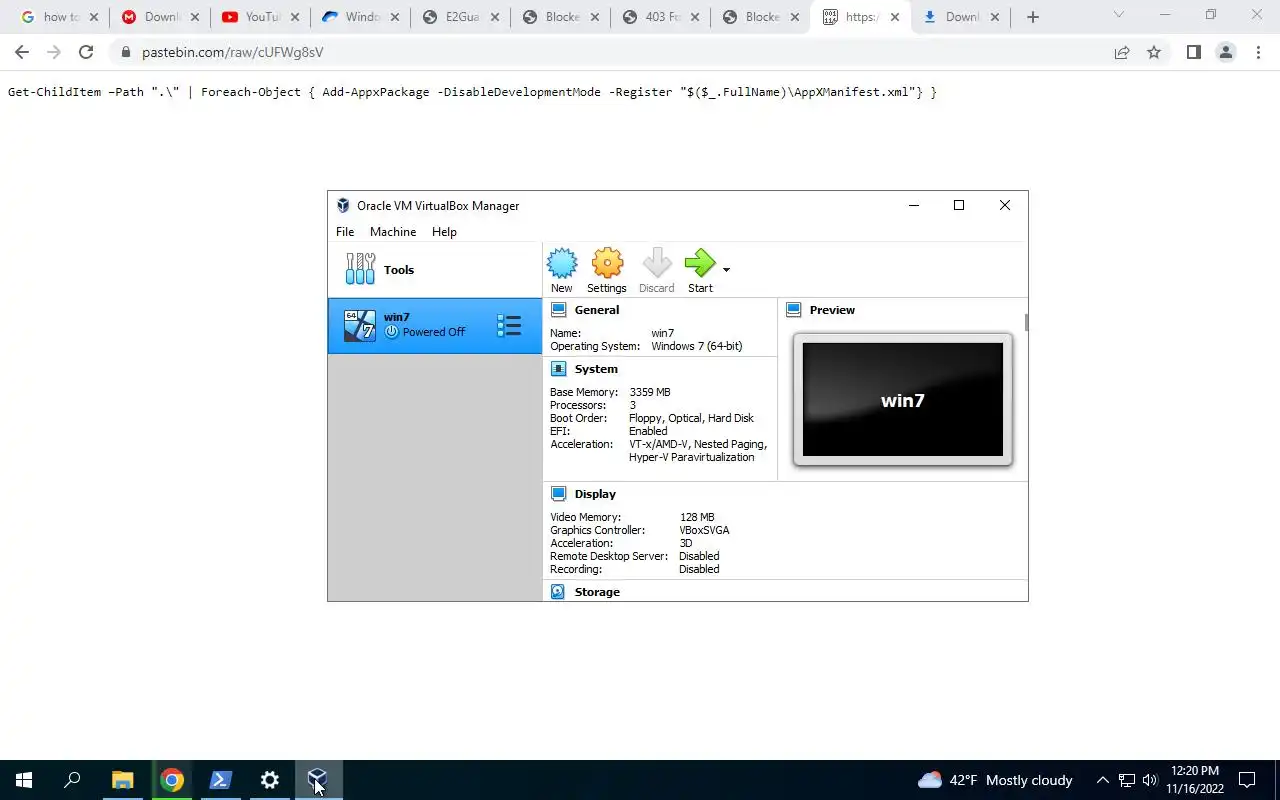
Task: Open the Windows Start menu
Action: tap(24, 780)
